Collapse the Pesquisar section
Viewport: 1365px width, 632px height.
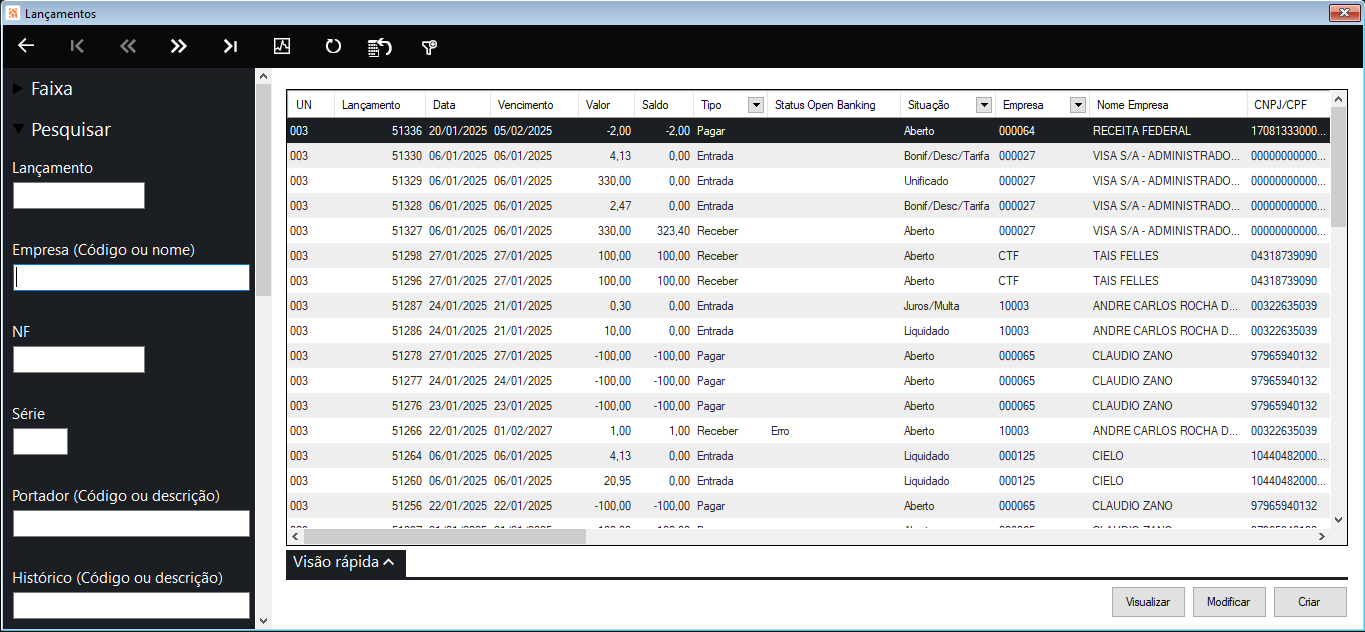(61, 130)
